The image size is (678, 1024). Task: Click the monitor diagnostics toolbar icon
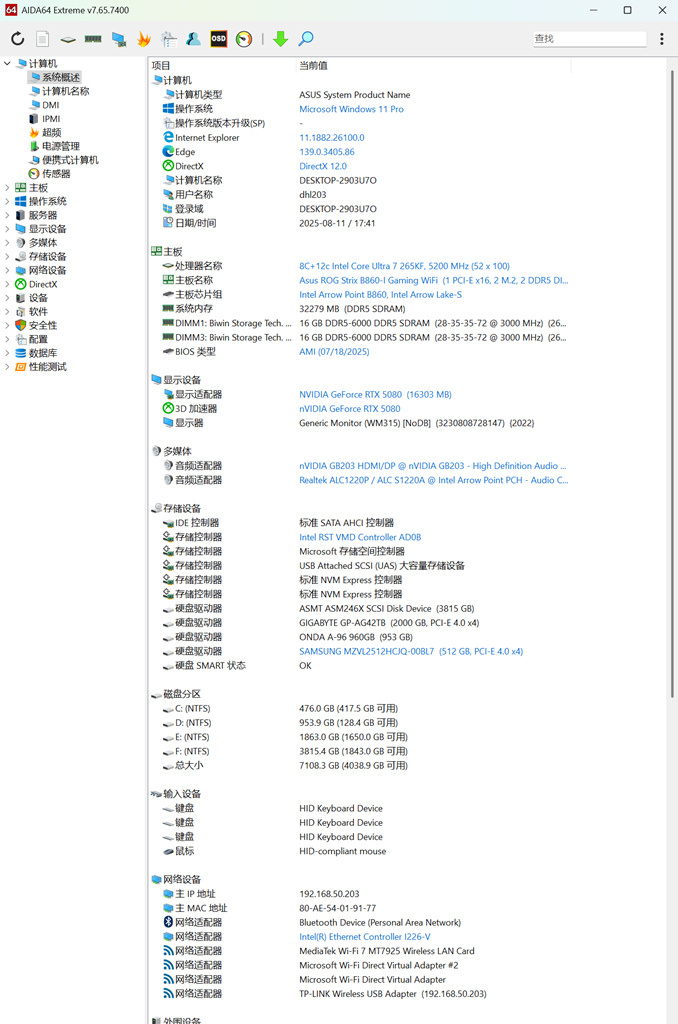click(x=118, y=39)
